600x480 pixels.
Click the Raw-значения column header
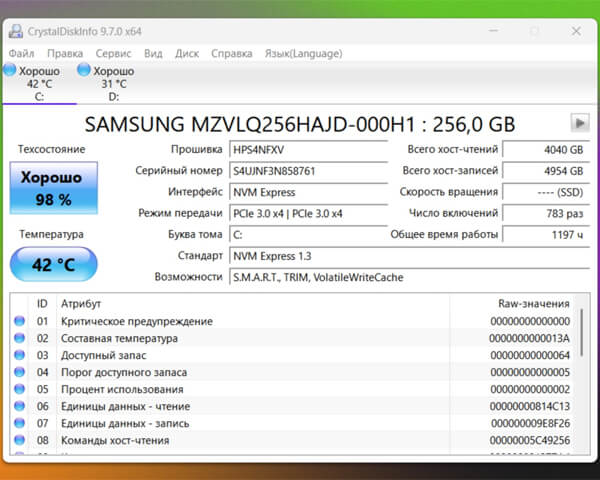click(512, 304)
